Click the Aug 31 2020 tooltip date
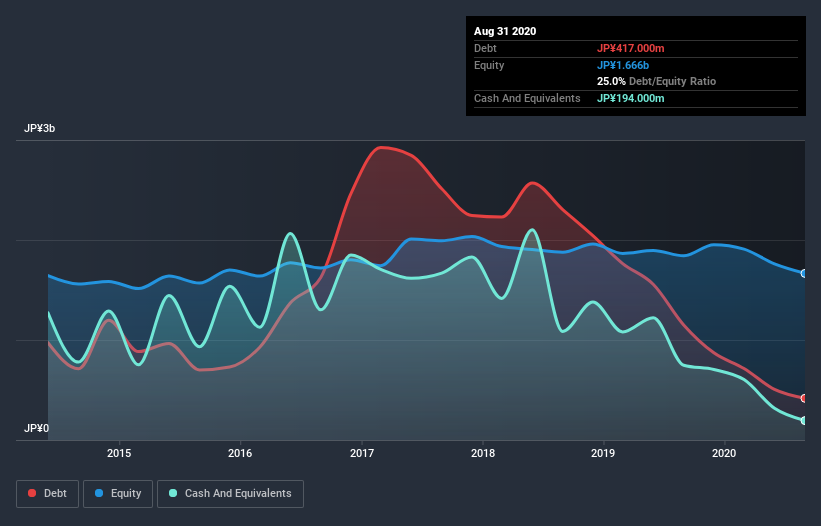The image size is (821, 526). (505, 31)
